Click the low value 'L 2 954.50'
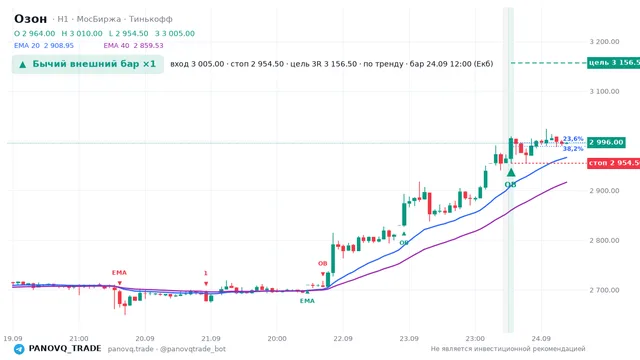640x360 pixels. (129, 33)
